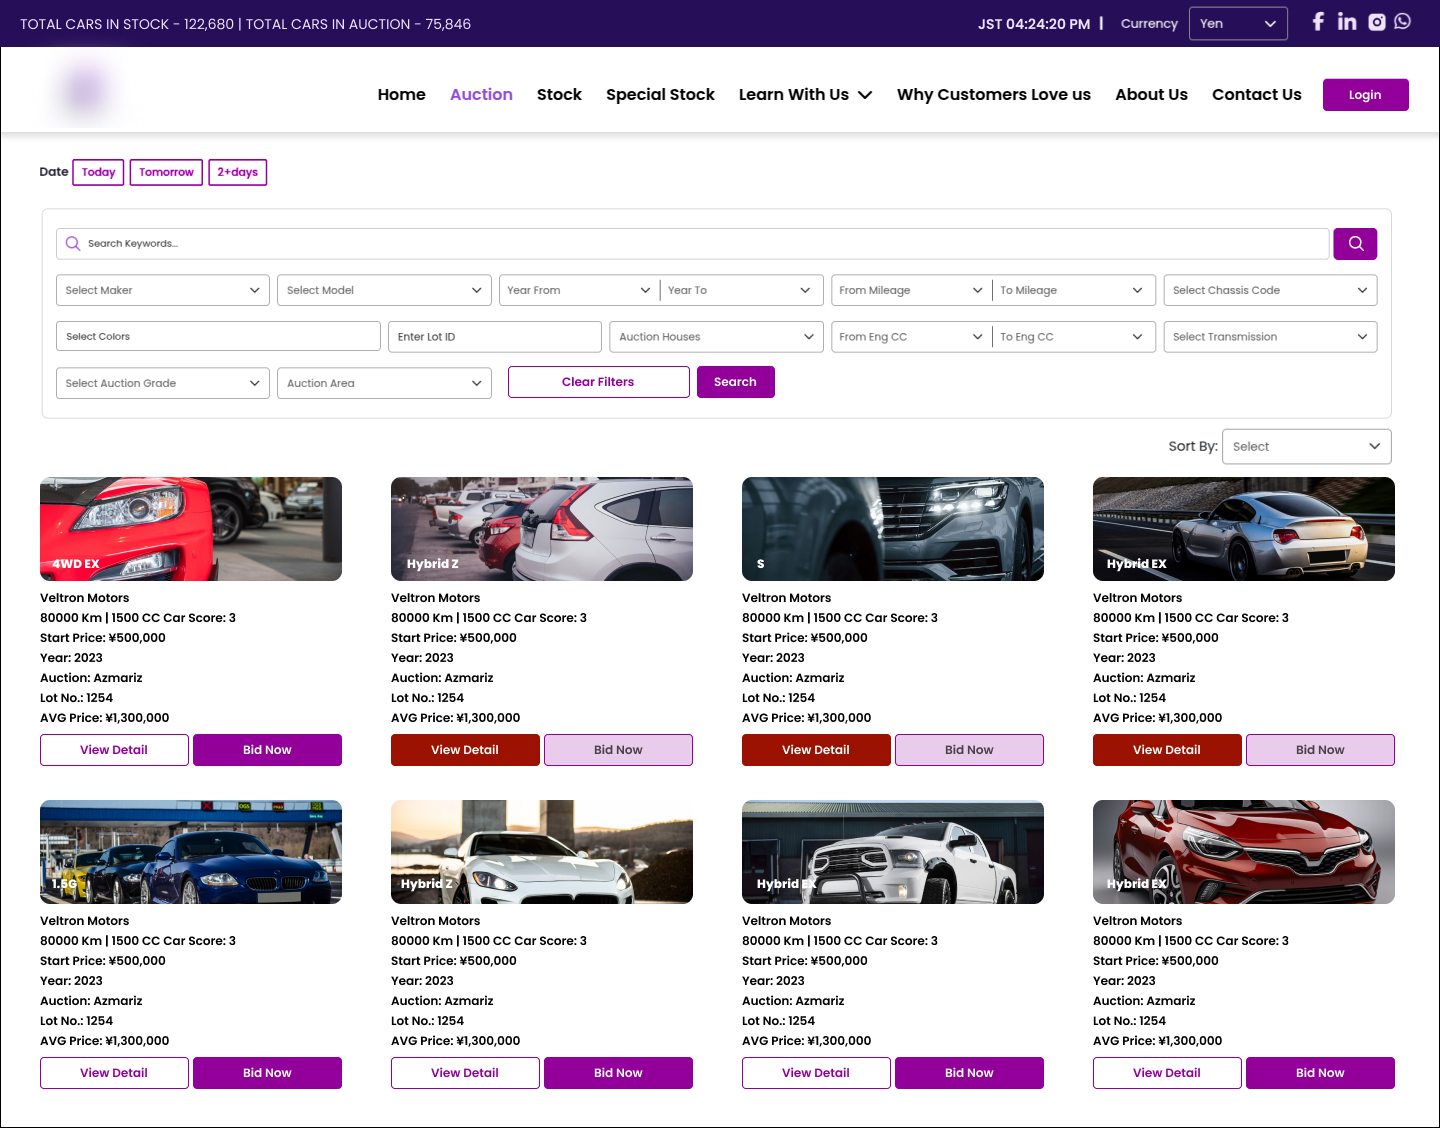Open the About Us menu item
This screenshot has height=1128, width=1440.
pyautogui.click(x=1151, y=94)
